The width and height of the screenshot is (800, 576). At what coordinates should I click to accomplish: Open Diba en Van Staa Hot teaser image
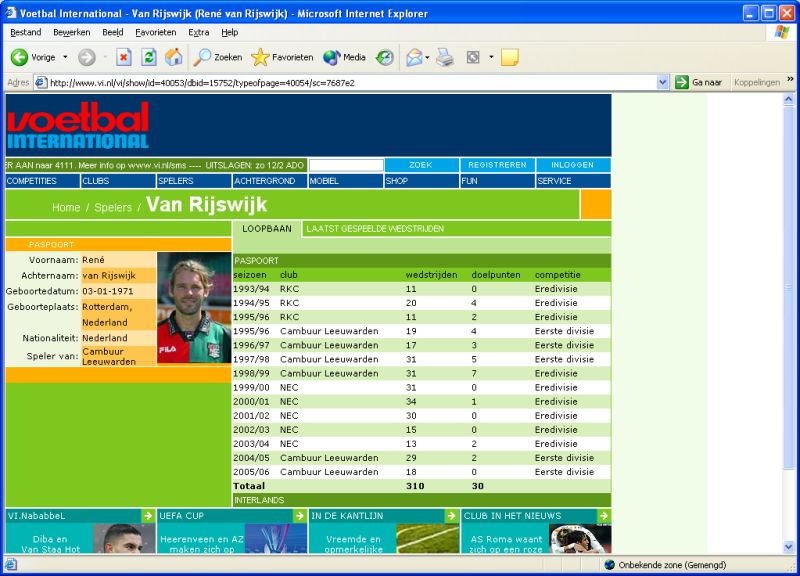(124, 538)
